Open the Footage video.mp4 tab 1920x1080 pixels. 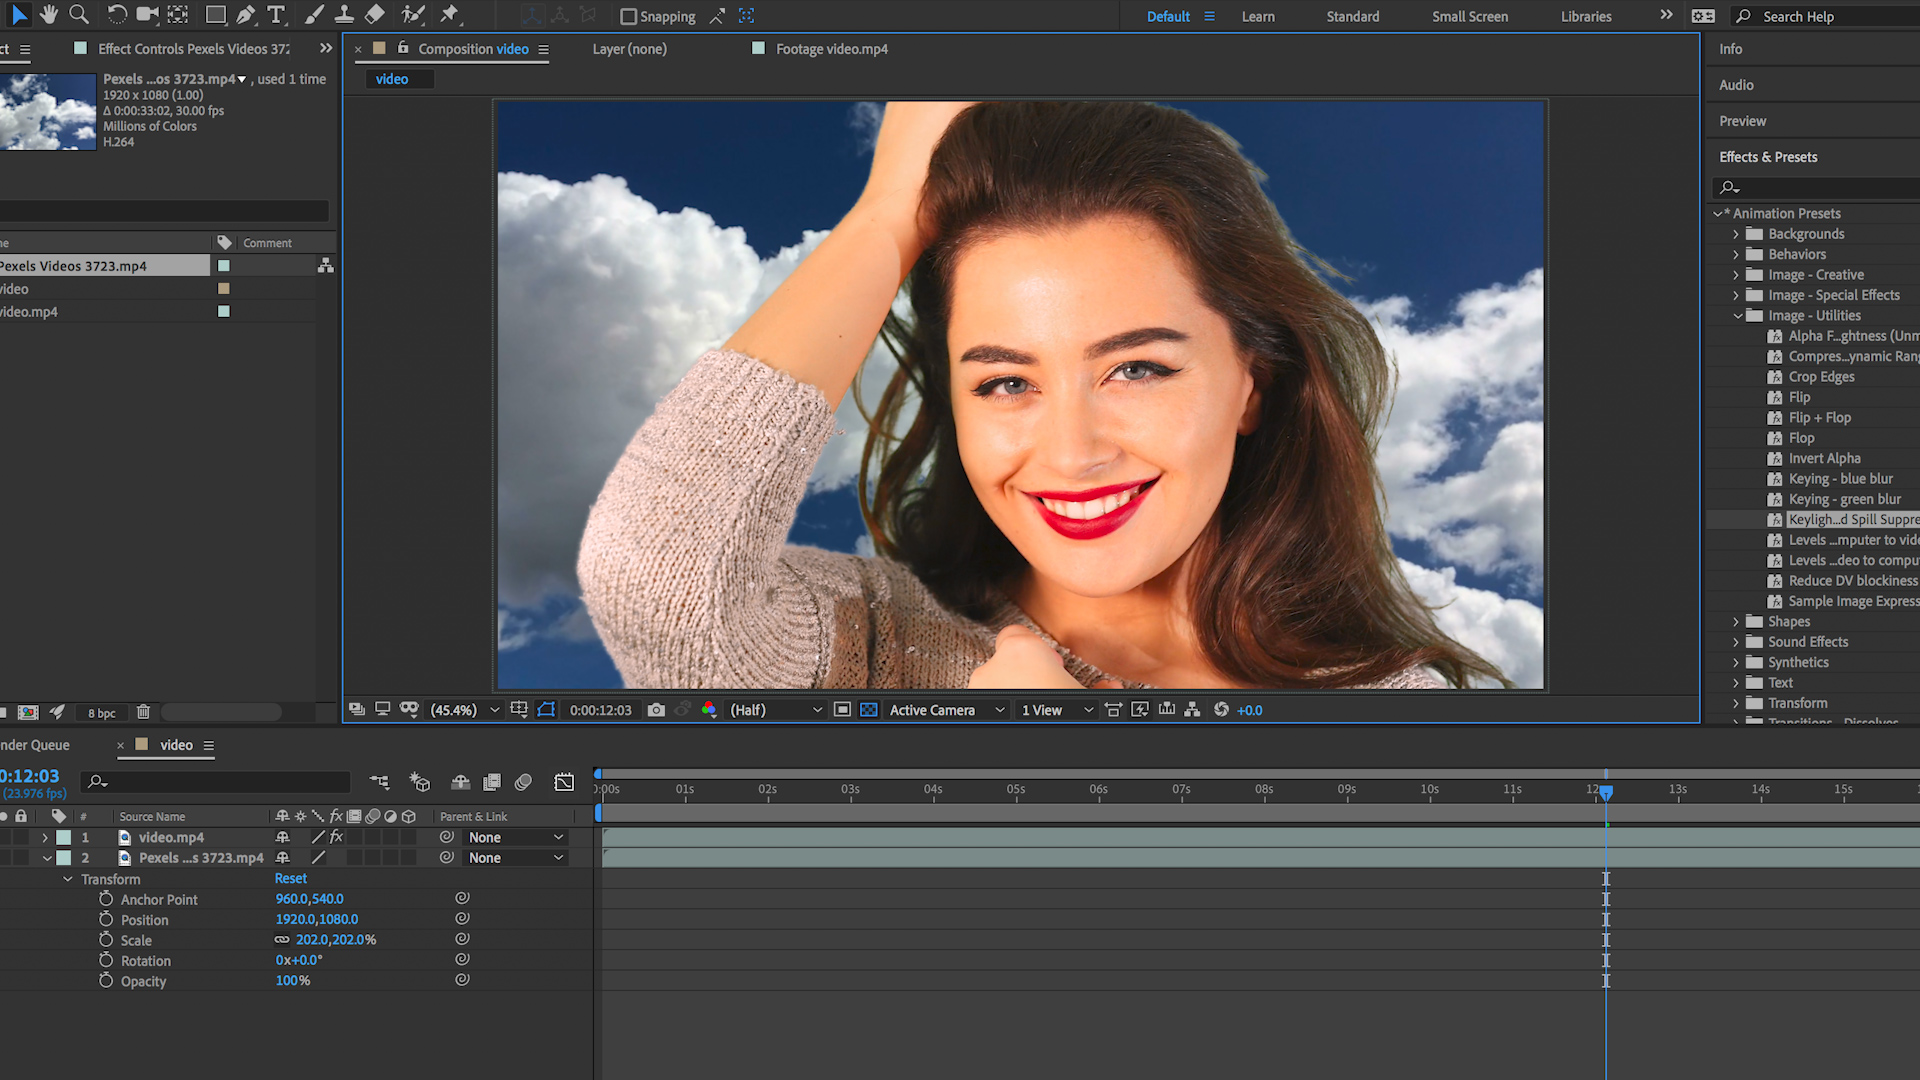point(831,49)
